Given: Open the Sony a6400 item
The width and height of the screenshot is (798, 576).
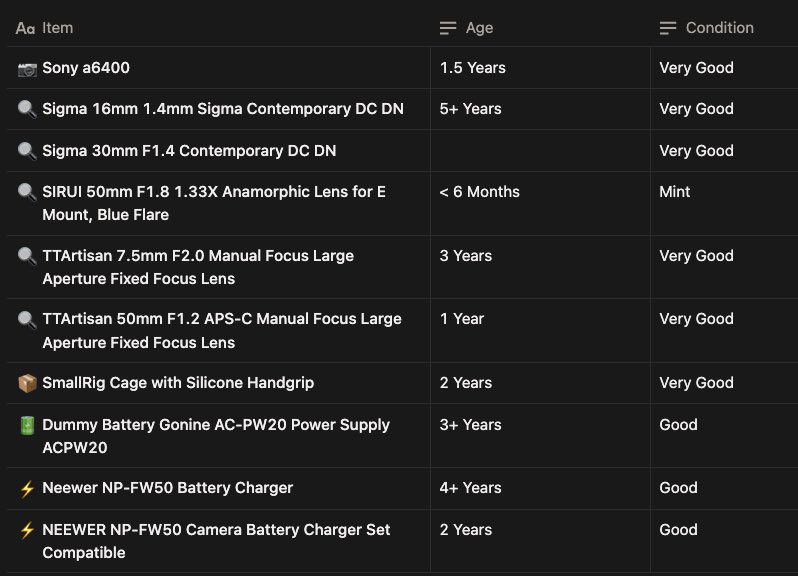Looking at the screenshot, I should coord(86,68).
